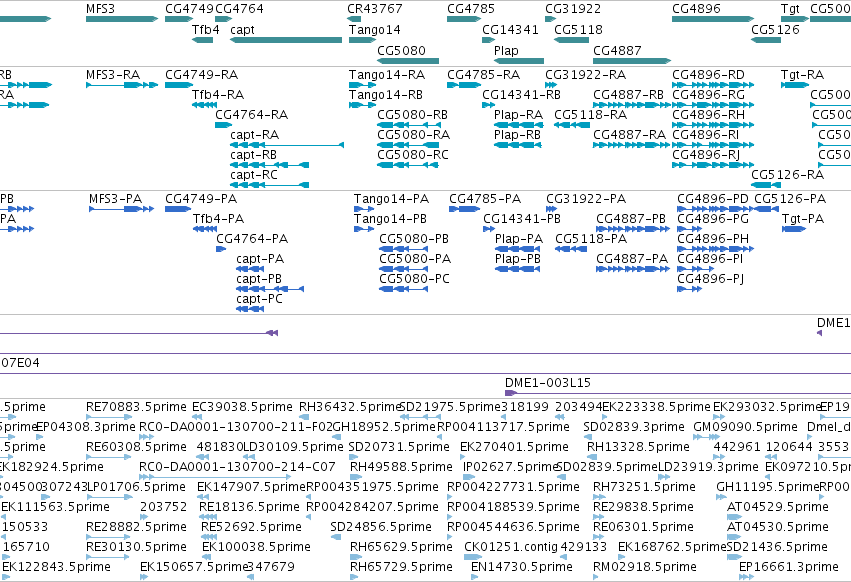The height and width of the screenshot is (582, 851).
Task: Click the CG5080-PB protein label
Action: point(414,239)
